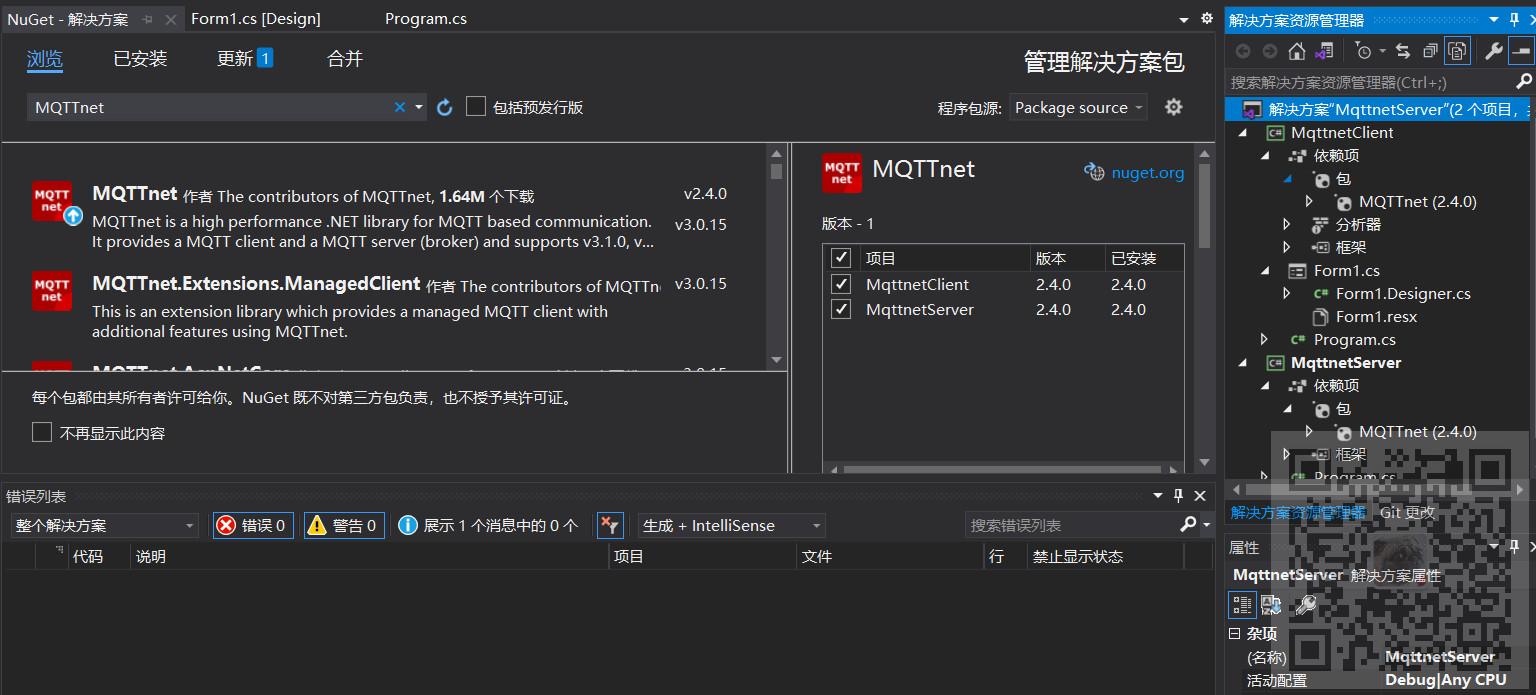Click MQTTnet.Extensions.ManagedClient package icon
This screenshot has height=695, width=1536.
tap(52, 291)
